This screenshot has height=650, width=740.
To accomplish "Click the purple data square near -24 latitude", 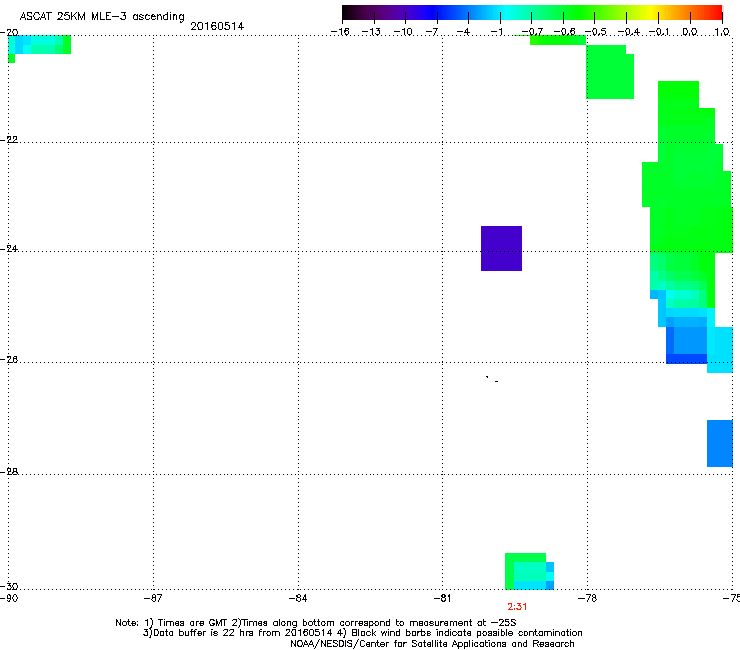I will click(501, 248).
